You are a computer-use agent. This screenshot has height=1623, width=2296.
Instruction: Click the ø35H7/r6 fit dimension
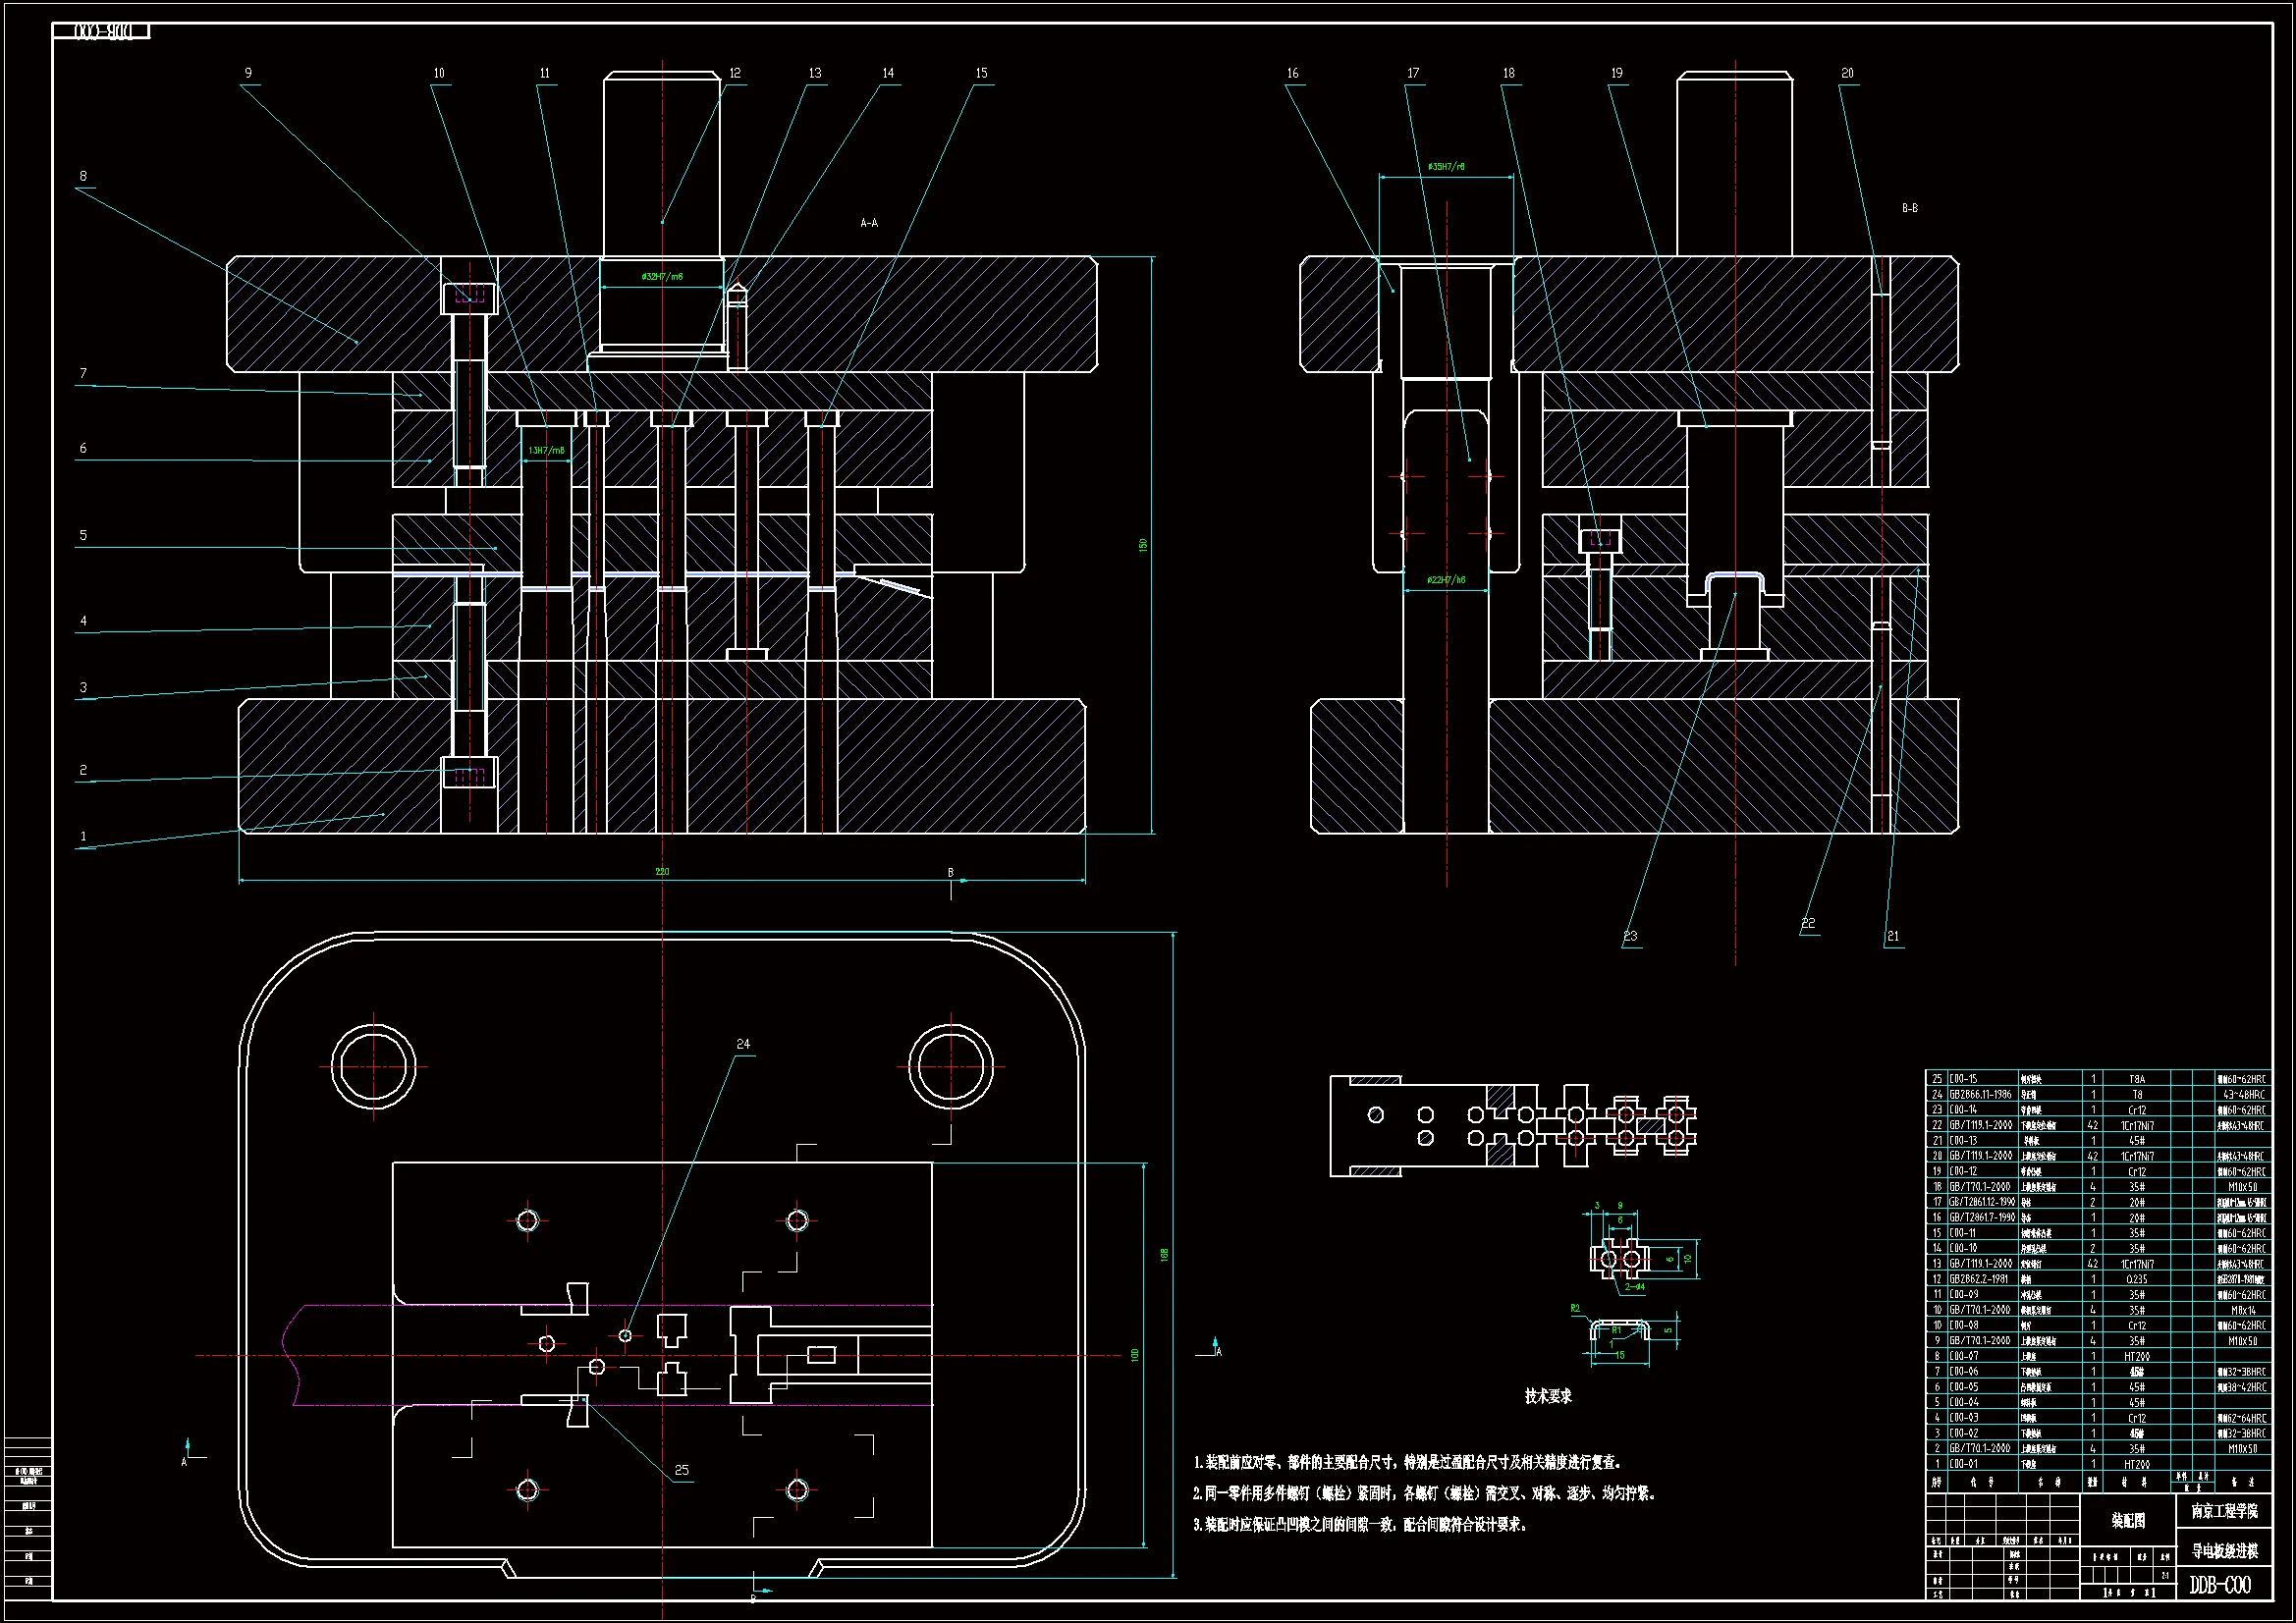tap(1446, 167)
